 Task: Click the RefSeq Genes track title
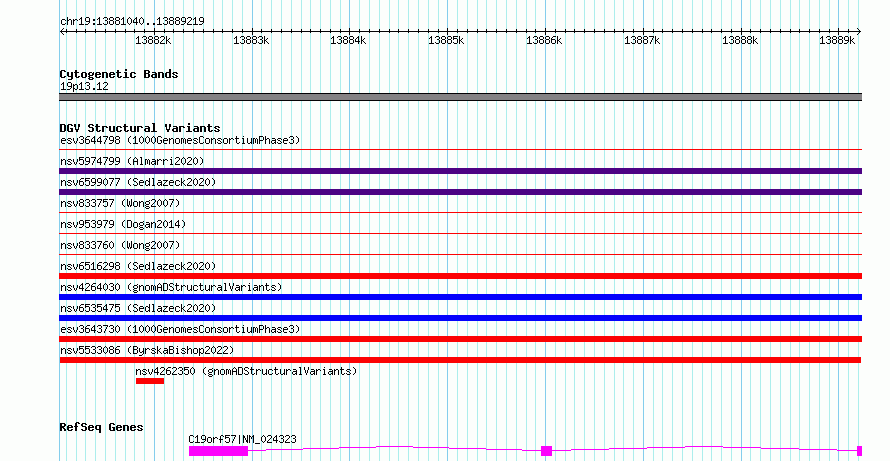(101, 427)
